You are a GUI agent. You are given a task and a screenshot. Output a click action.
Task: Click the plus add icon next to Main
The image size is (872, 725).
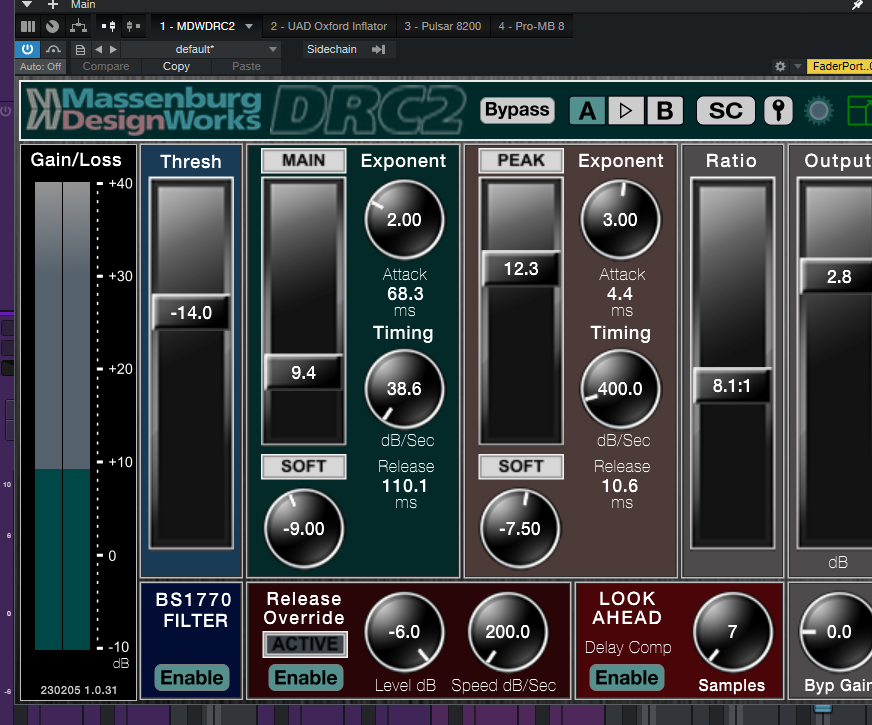pyautogui.click(x=53, y=4)
